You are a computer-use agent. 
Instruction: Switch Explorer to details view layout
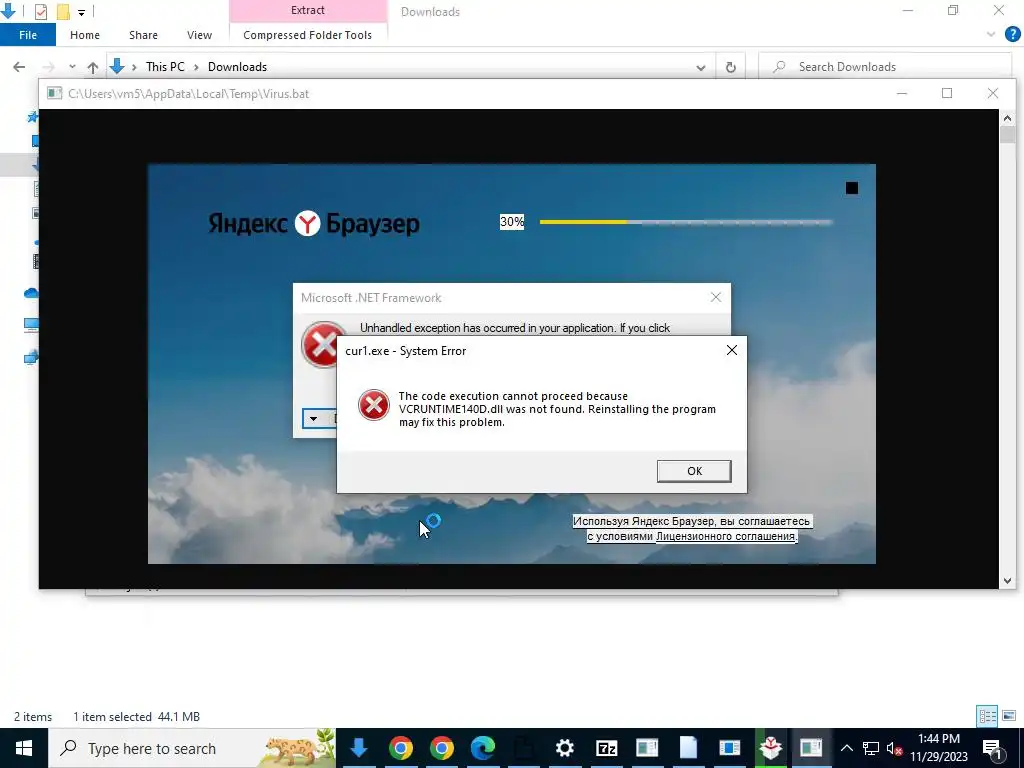(987, 716)
